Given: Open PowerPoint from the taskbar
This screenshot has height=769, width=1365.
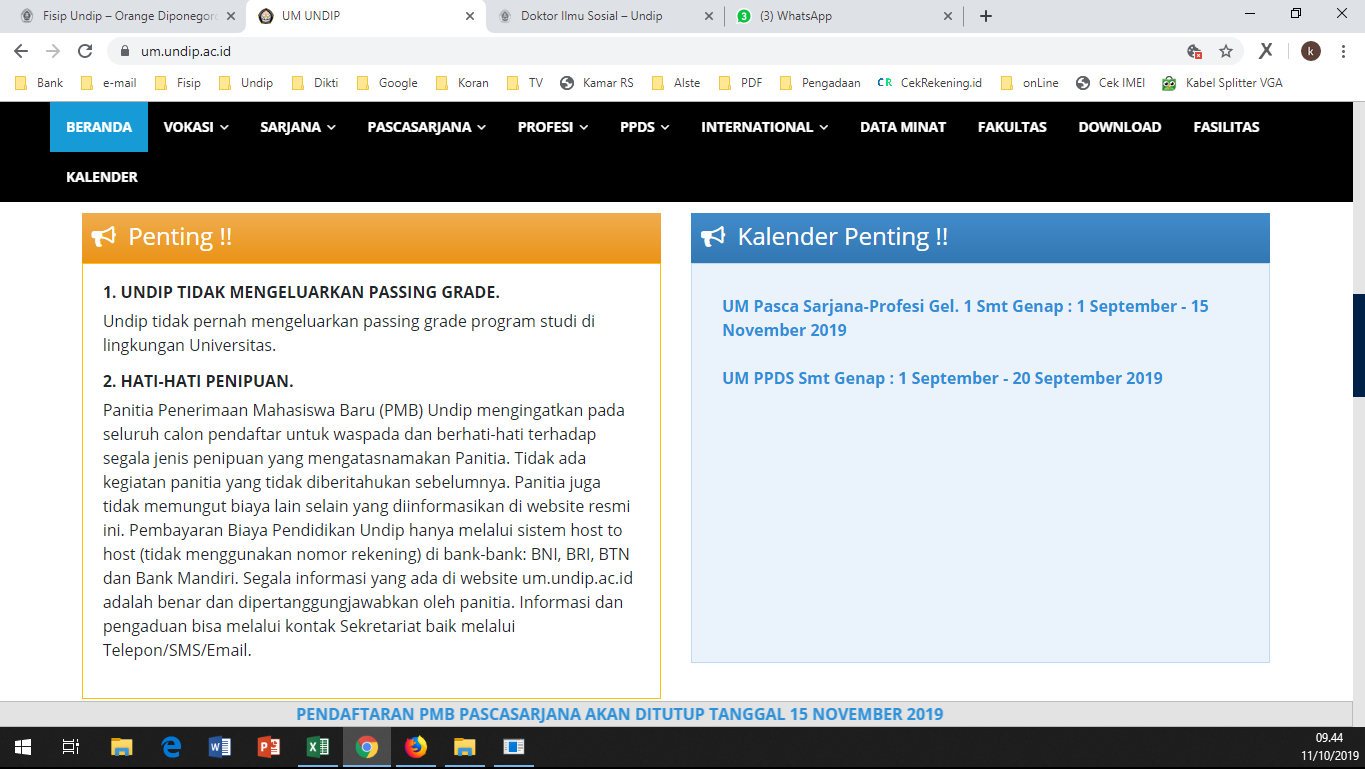Looking at the screenshot, I should pos(269,747).
